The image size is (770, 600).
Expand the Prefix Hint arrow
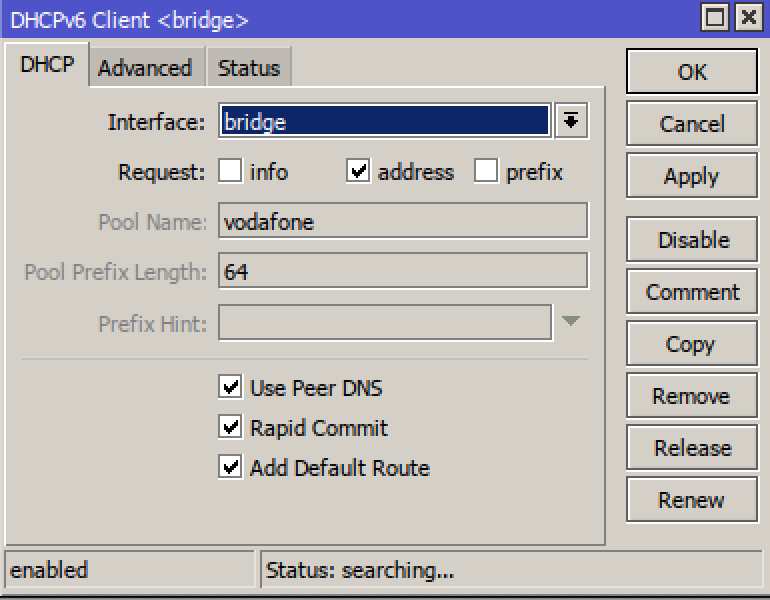coord(570,322)
